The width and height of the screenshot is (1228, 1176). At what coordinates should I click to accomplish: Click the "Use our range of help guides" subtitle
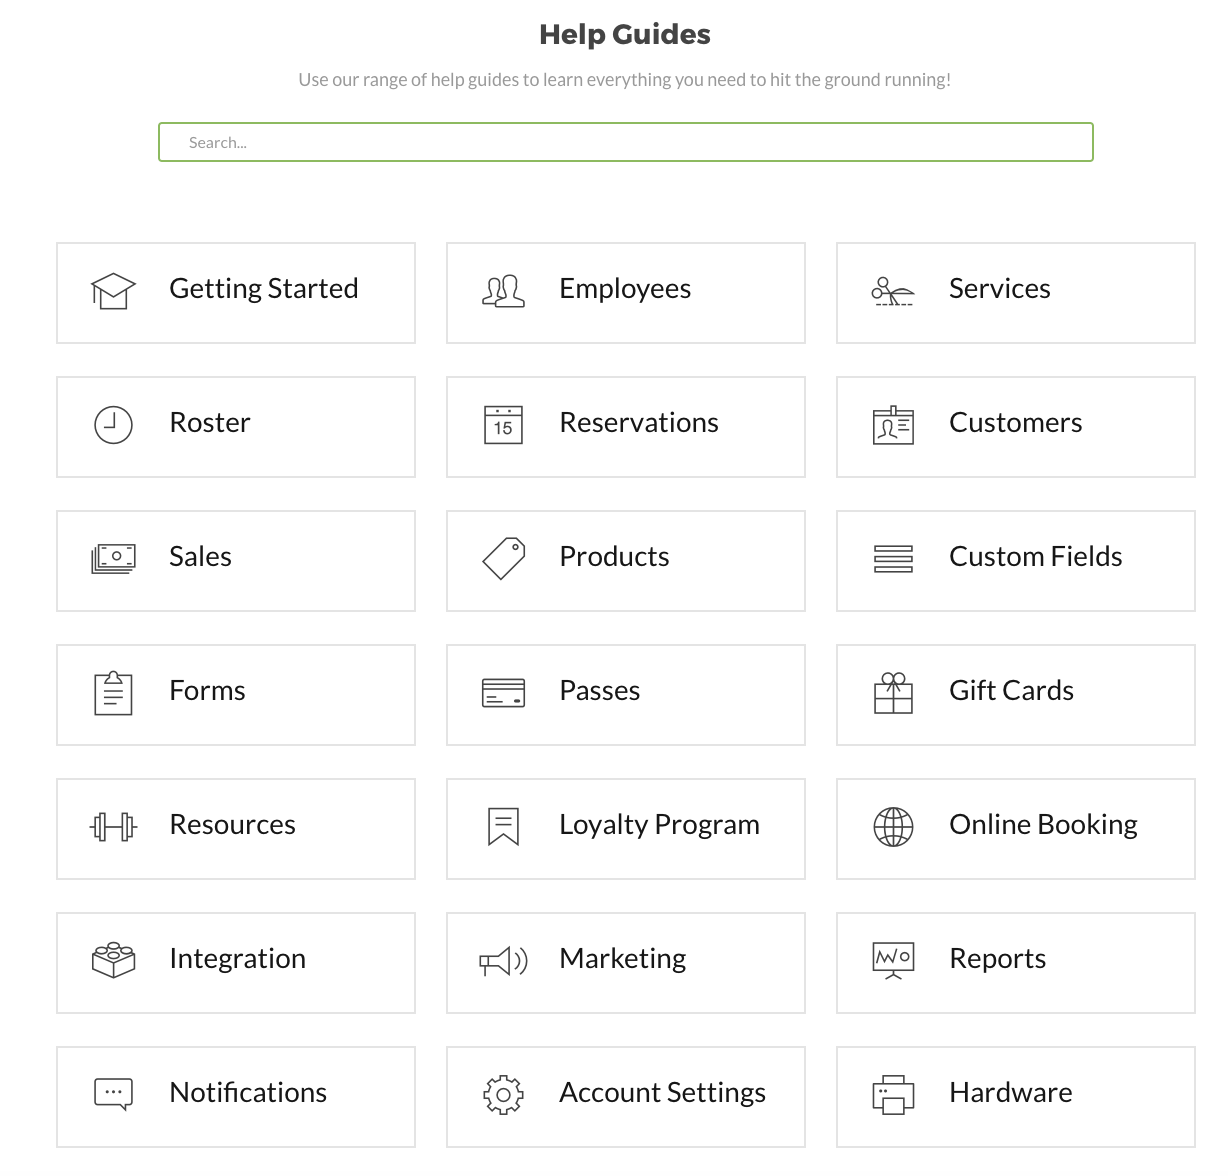(x=625, y=79)
